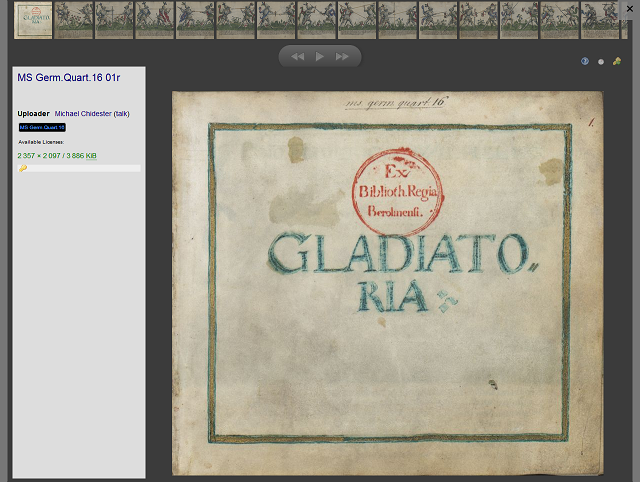Viewport: 640px width, 482px height.
Task: Select the fifth thumbnail in the filmstrip
Action: (195, 20)
